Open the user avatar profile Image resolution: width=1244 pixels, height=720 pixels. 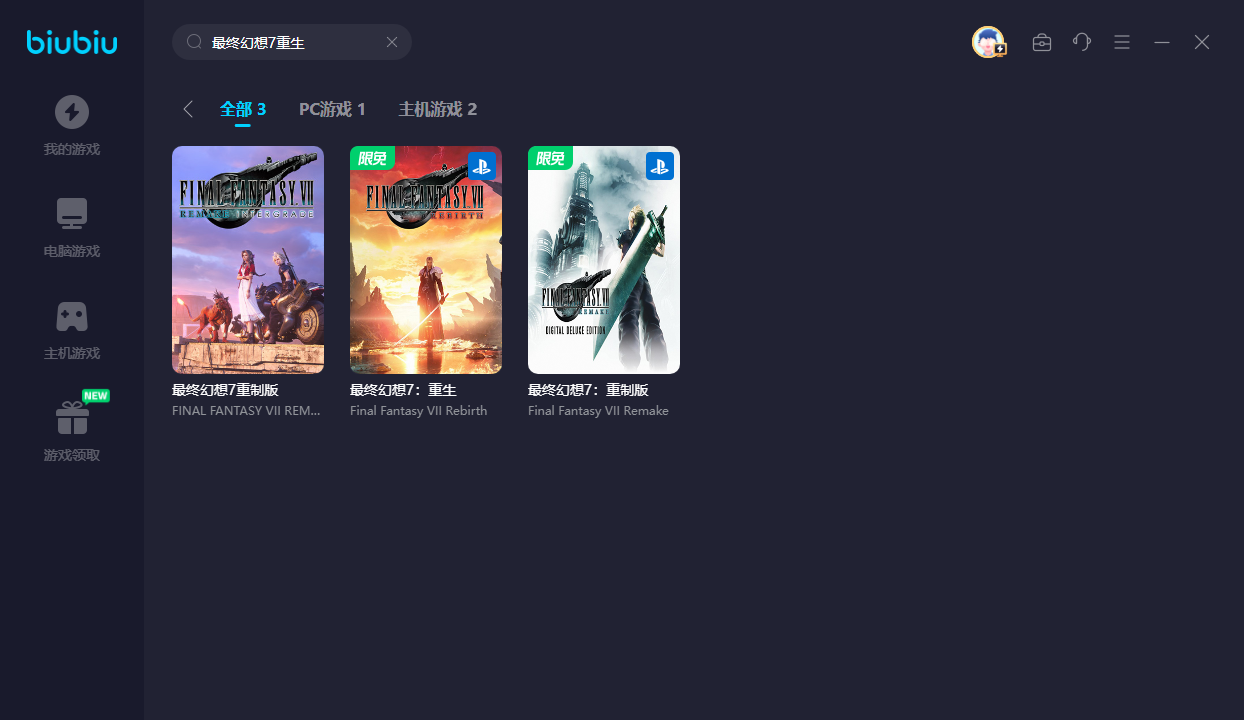(988, 42)
